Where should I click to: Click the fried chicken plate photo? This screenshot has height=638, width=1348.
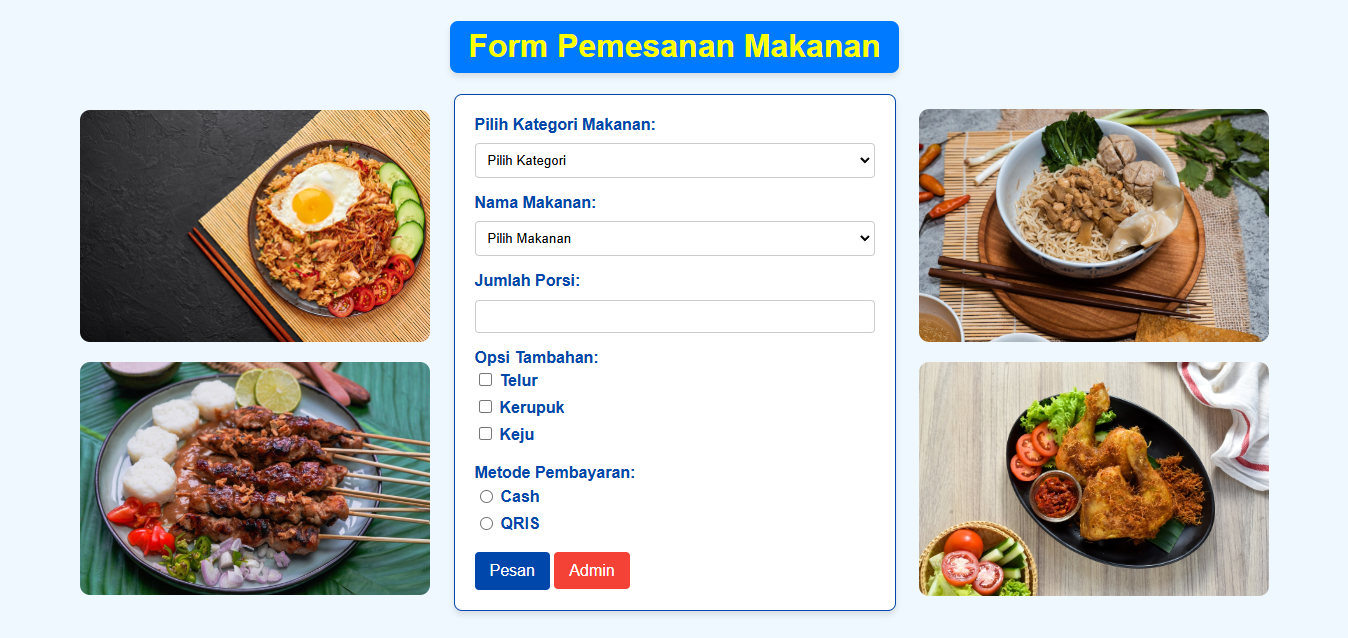pyautogui.click(x=1094, y=479)
